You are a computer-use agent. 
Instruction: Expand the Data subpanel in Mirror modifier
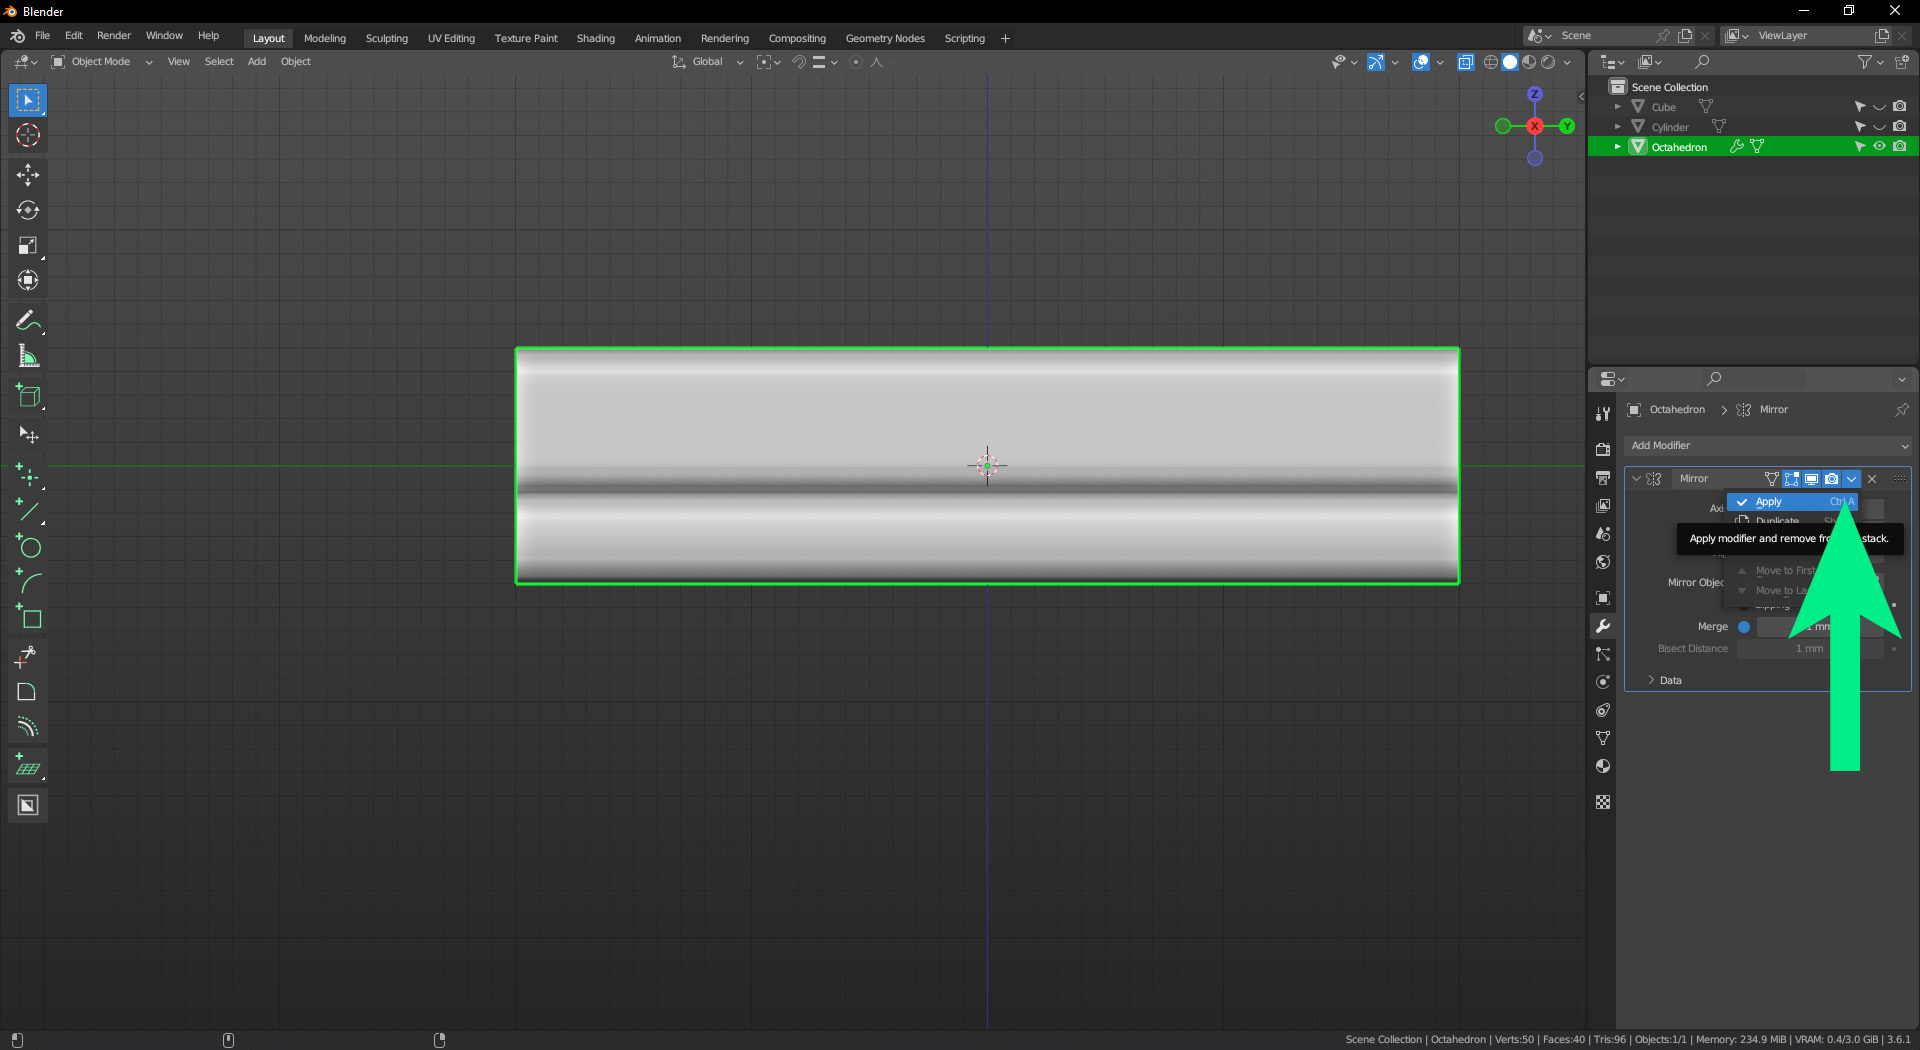pyautogui.click(x=1670, y=681)
